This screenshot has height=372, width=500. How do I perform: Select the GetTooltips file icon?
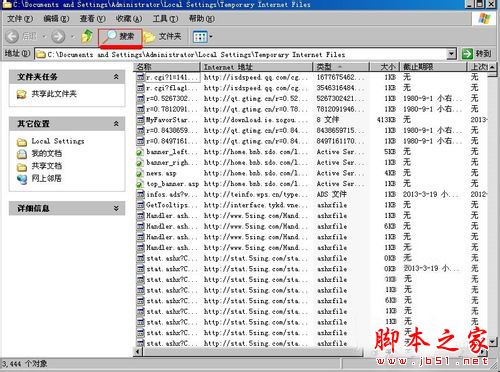tap(140, 205)
